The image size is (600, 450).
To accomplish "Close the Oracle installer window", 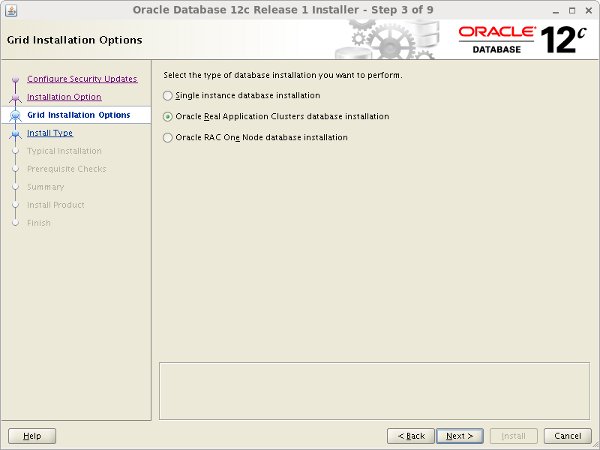I will click(589, 11).
